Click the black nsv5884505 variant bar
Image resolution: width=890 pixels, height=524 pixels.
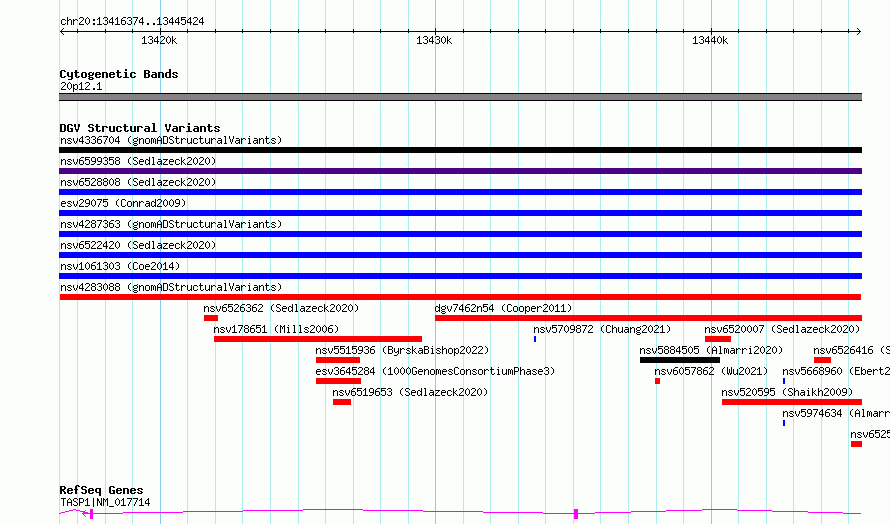680,360
